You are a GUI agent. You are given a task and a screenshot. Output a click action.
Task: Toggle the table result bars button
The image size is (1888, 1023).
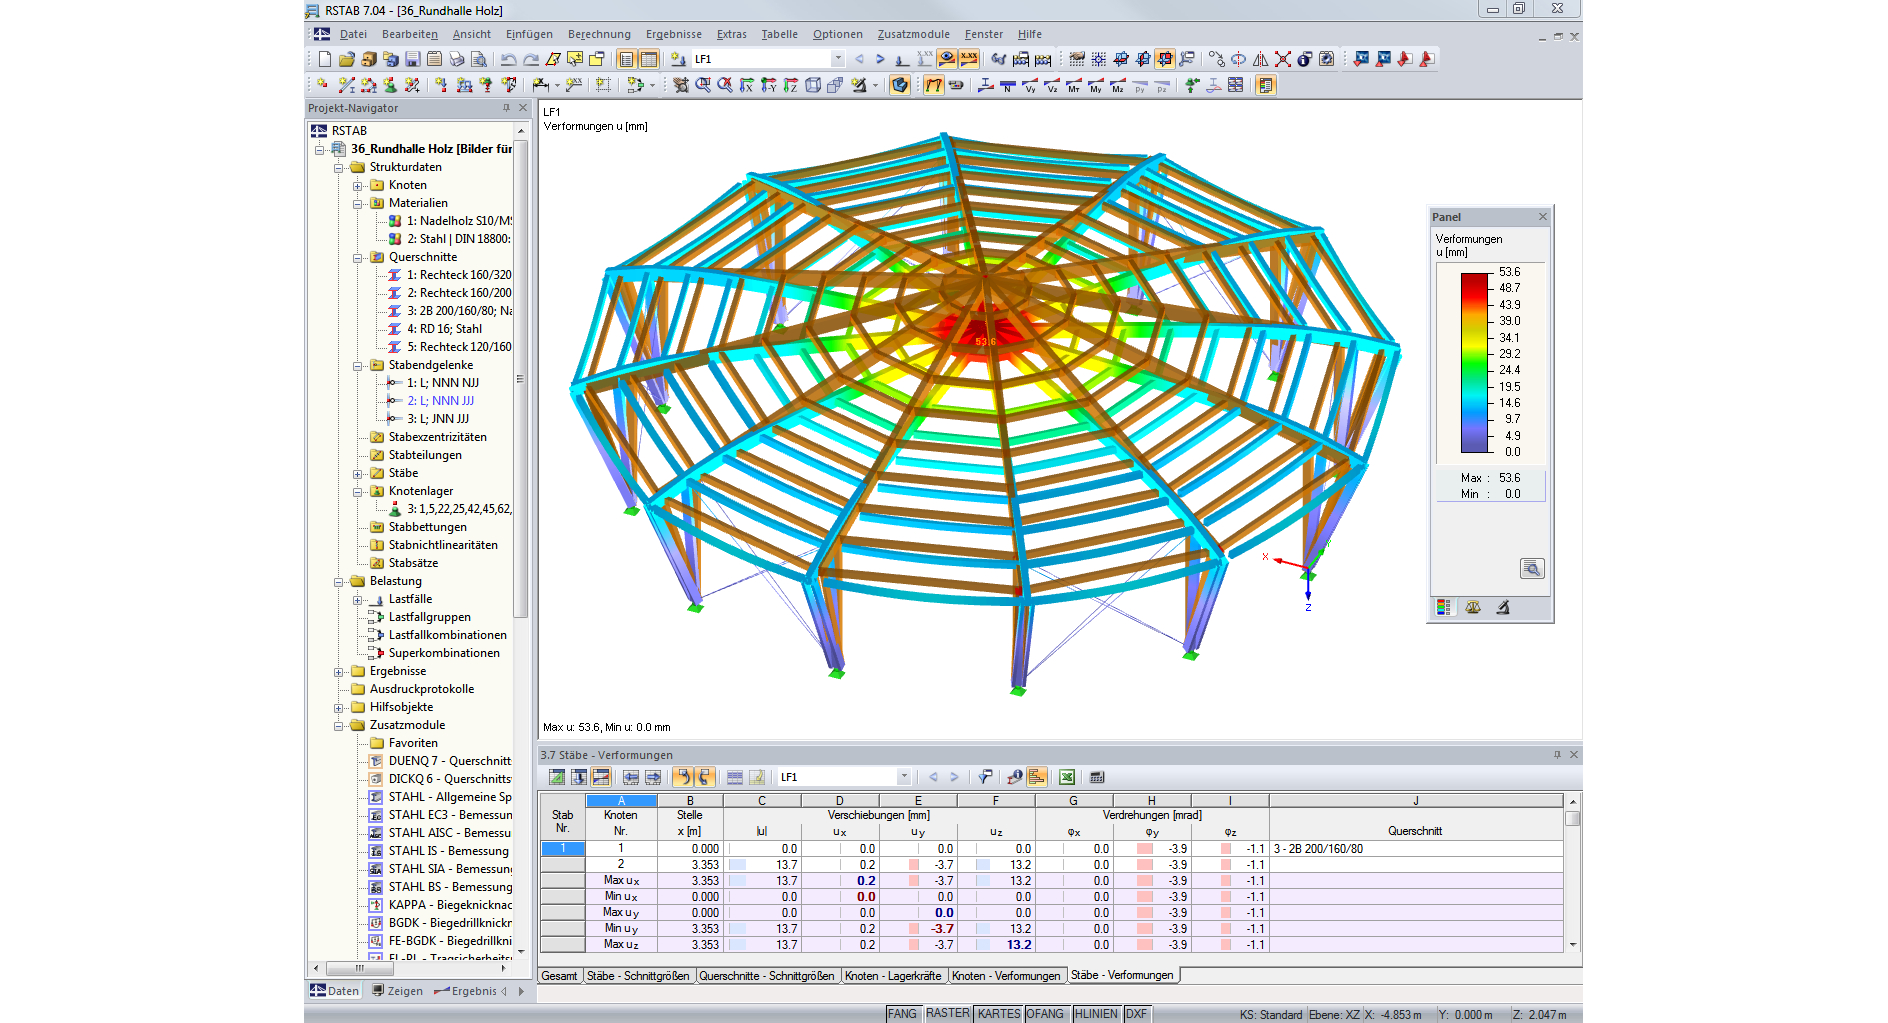coord(1037,777)
